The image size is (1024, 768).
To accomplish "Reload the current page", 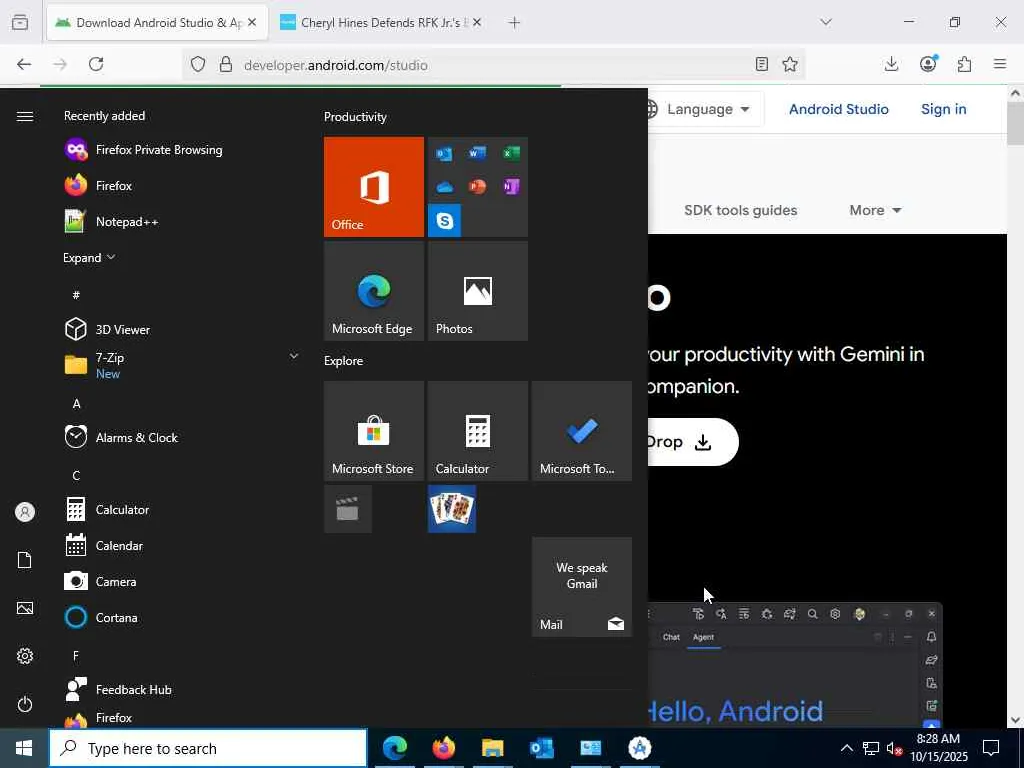I will tap(96, 64).
